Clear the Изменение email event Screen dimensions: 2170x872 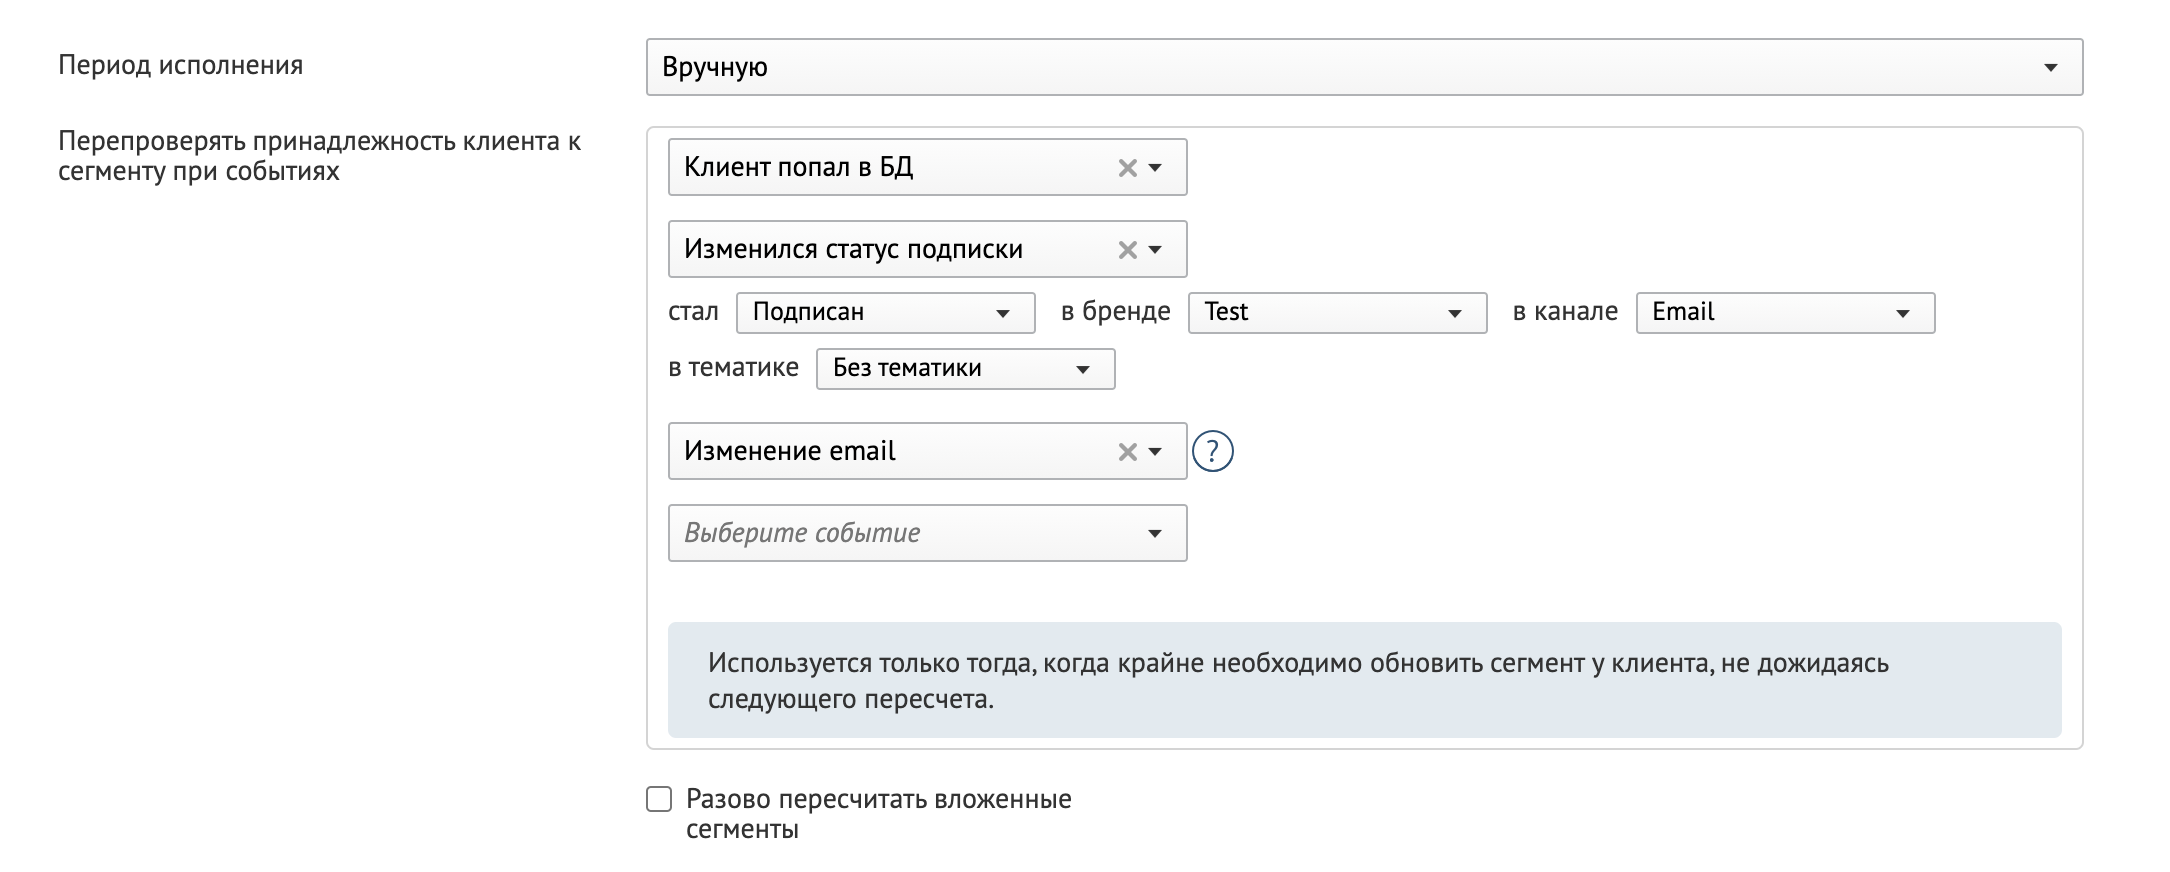point(1127,452)
